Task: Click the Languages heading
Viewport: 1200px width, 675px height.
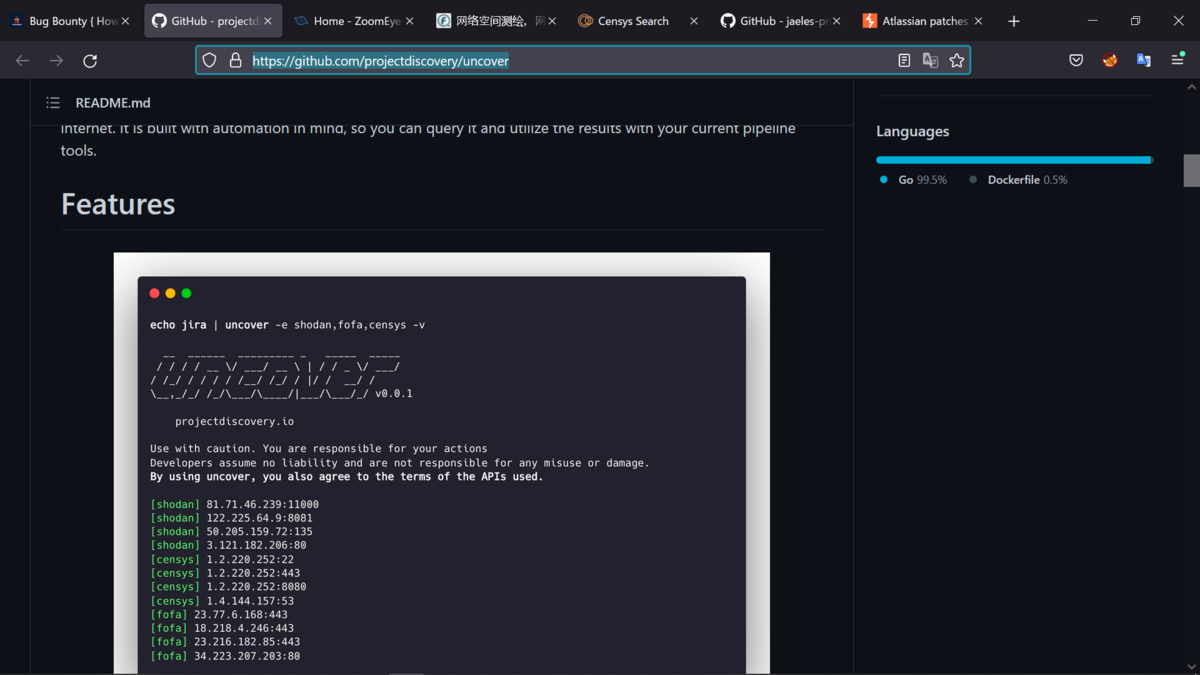Action: [913, 131]
